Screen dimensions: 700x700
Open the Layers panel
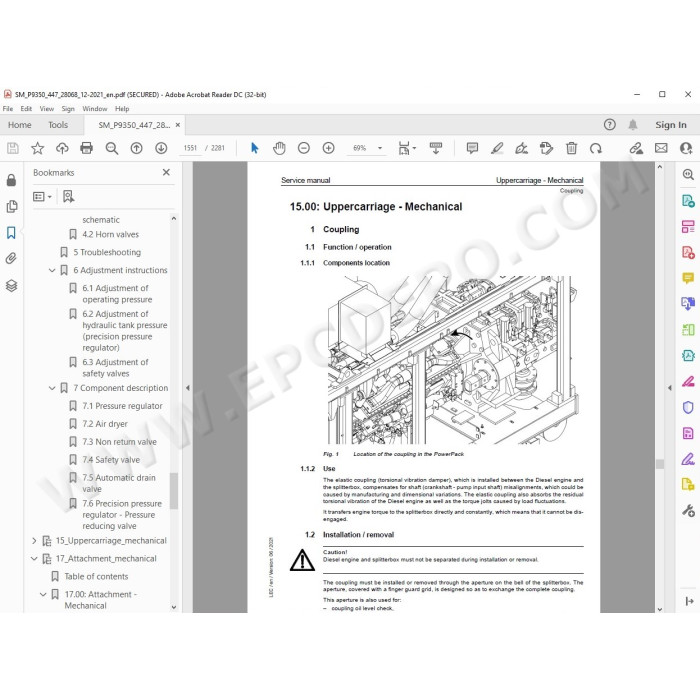pos(12,285)
